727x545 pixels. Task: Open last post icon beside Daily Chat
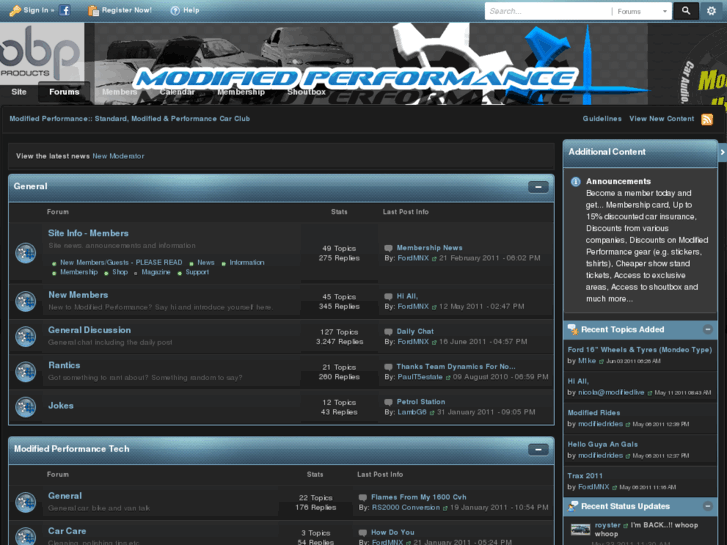pyautogui.click(x=388, y=332)
